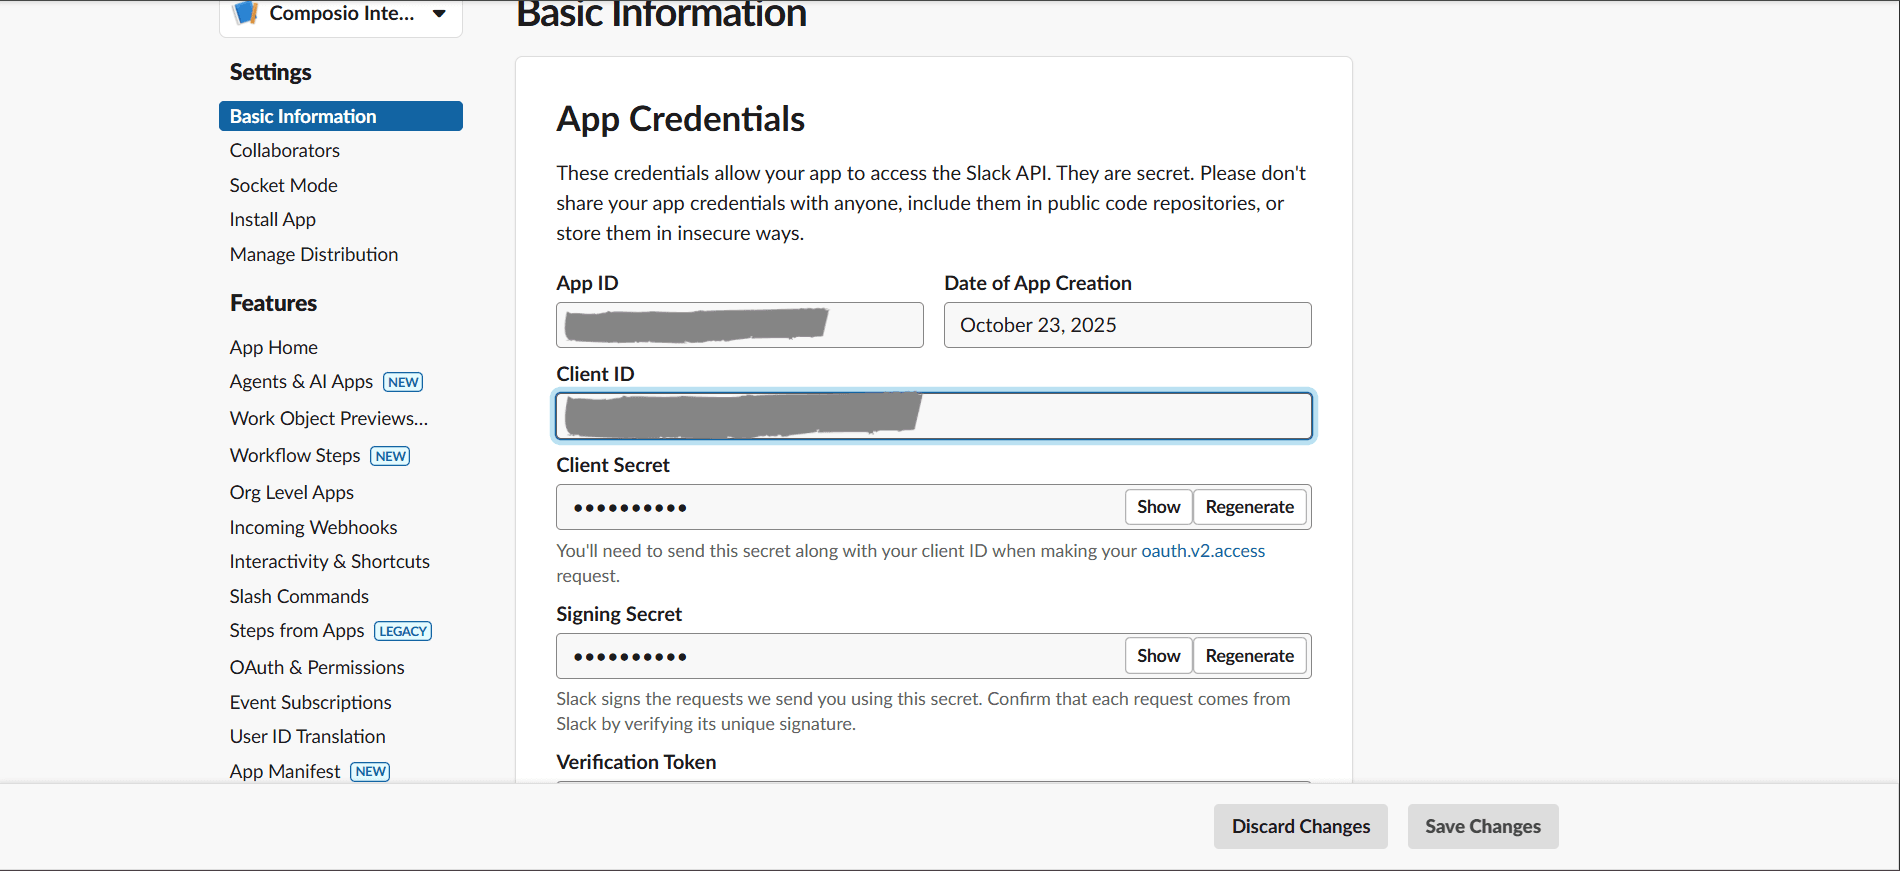
Task: Go to Slash Commands
Action: 299,596
